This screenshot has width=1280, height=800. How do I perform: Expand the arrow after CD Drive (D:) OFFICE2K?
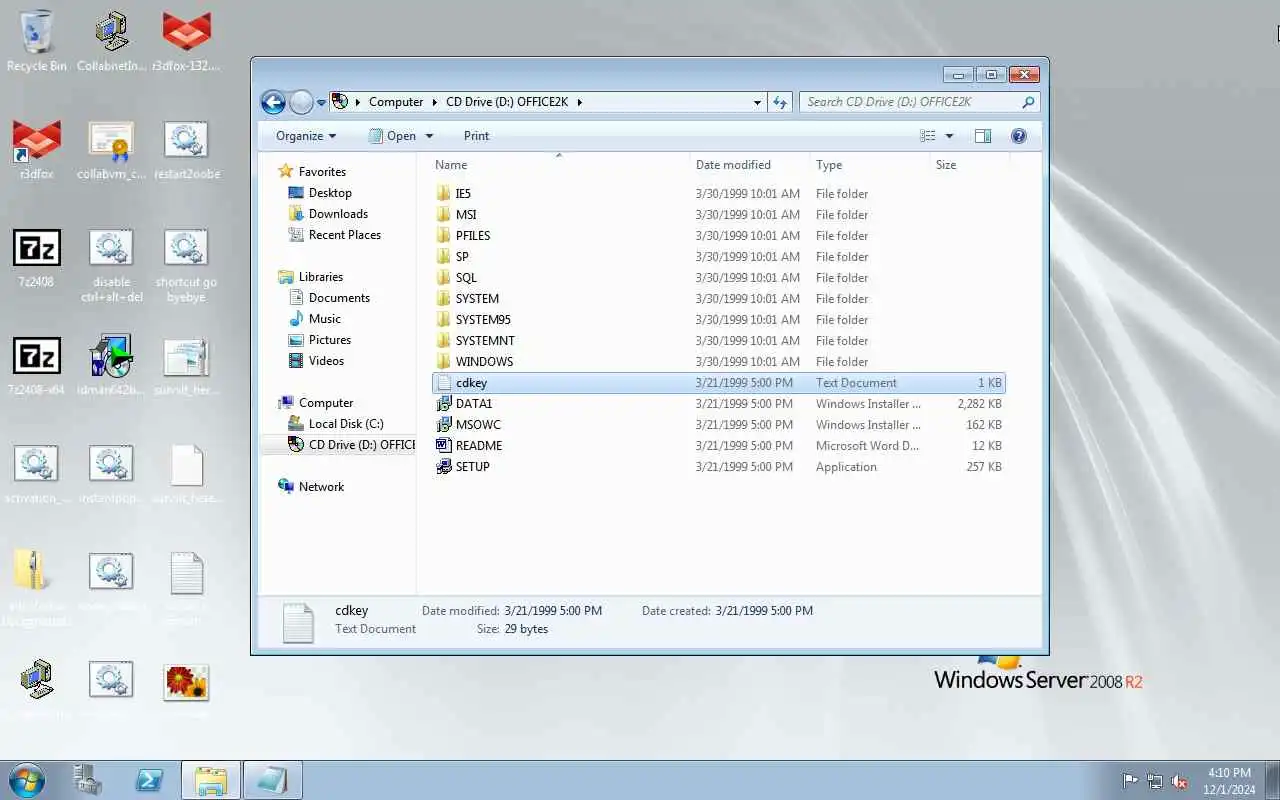579,102
